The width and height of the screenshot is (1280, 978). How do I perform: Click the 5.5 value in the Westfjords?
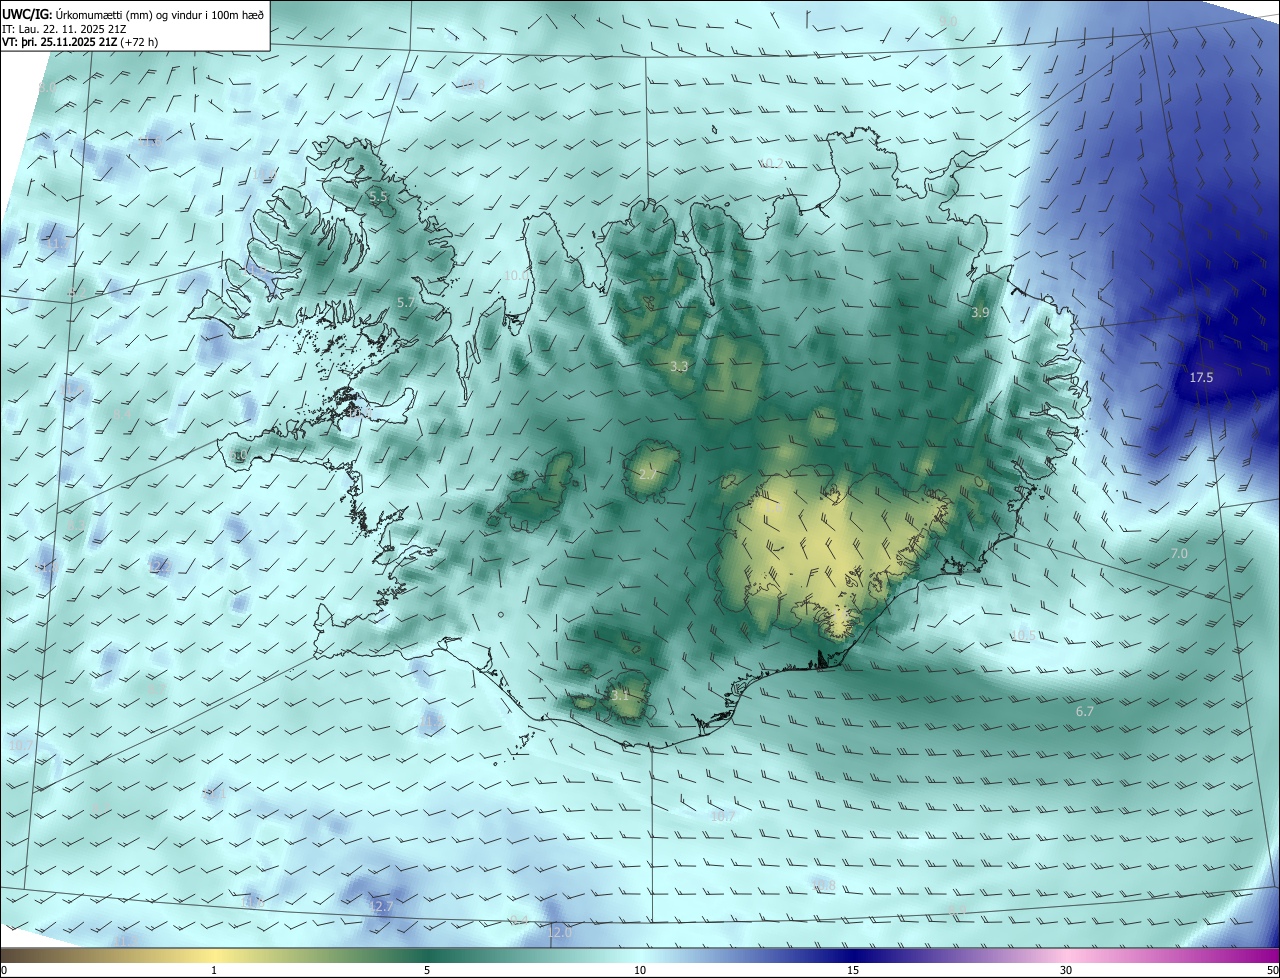[378, 197]
